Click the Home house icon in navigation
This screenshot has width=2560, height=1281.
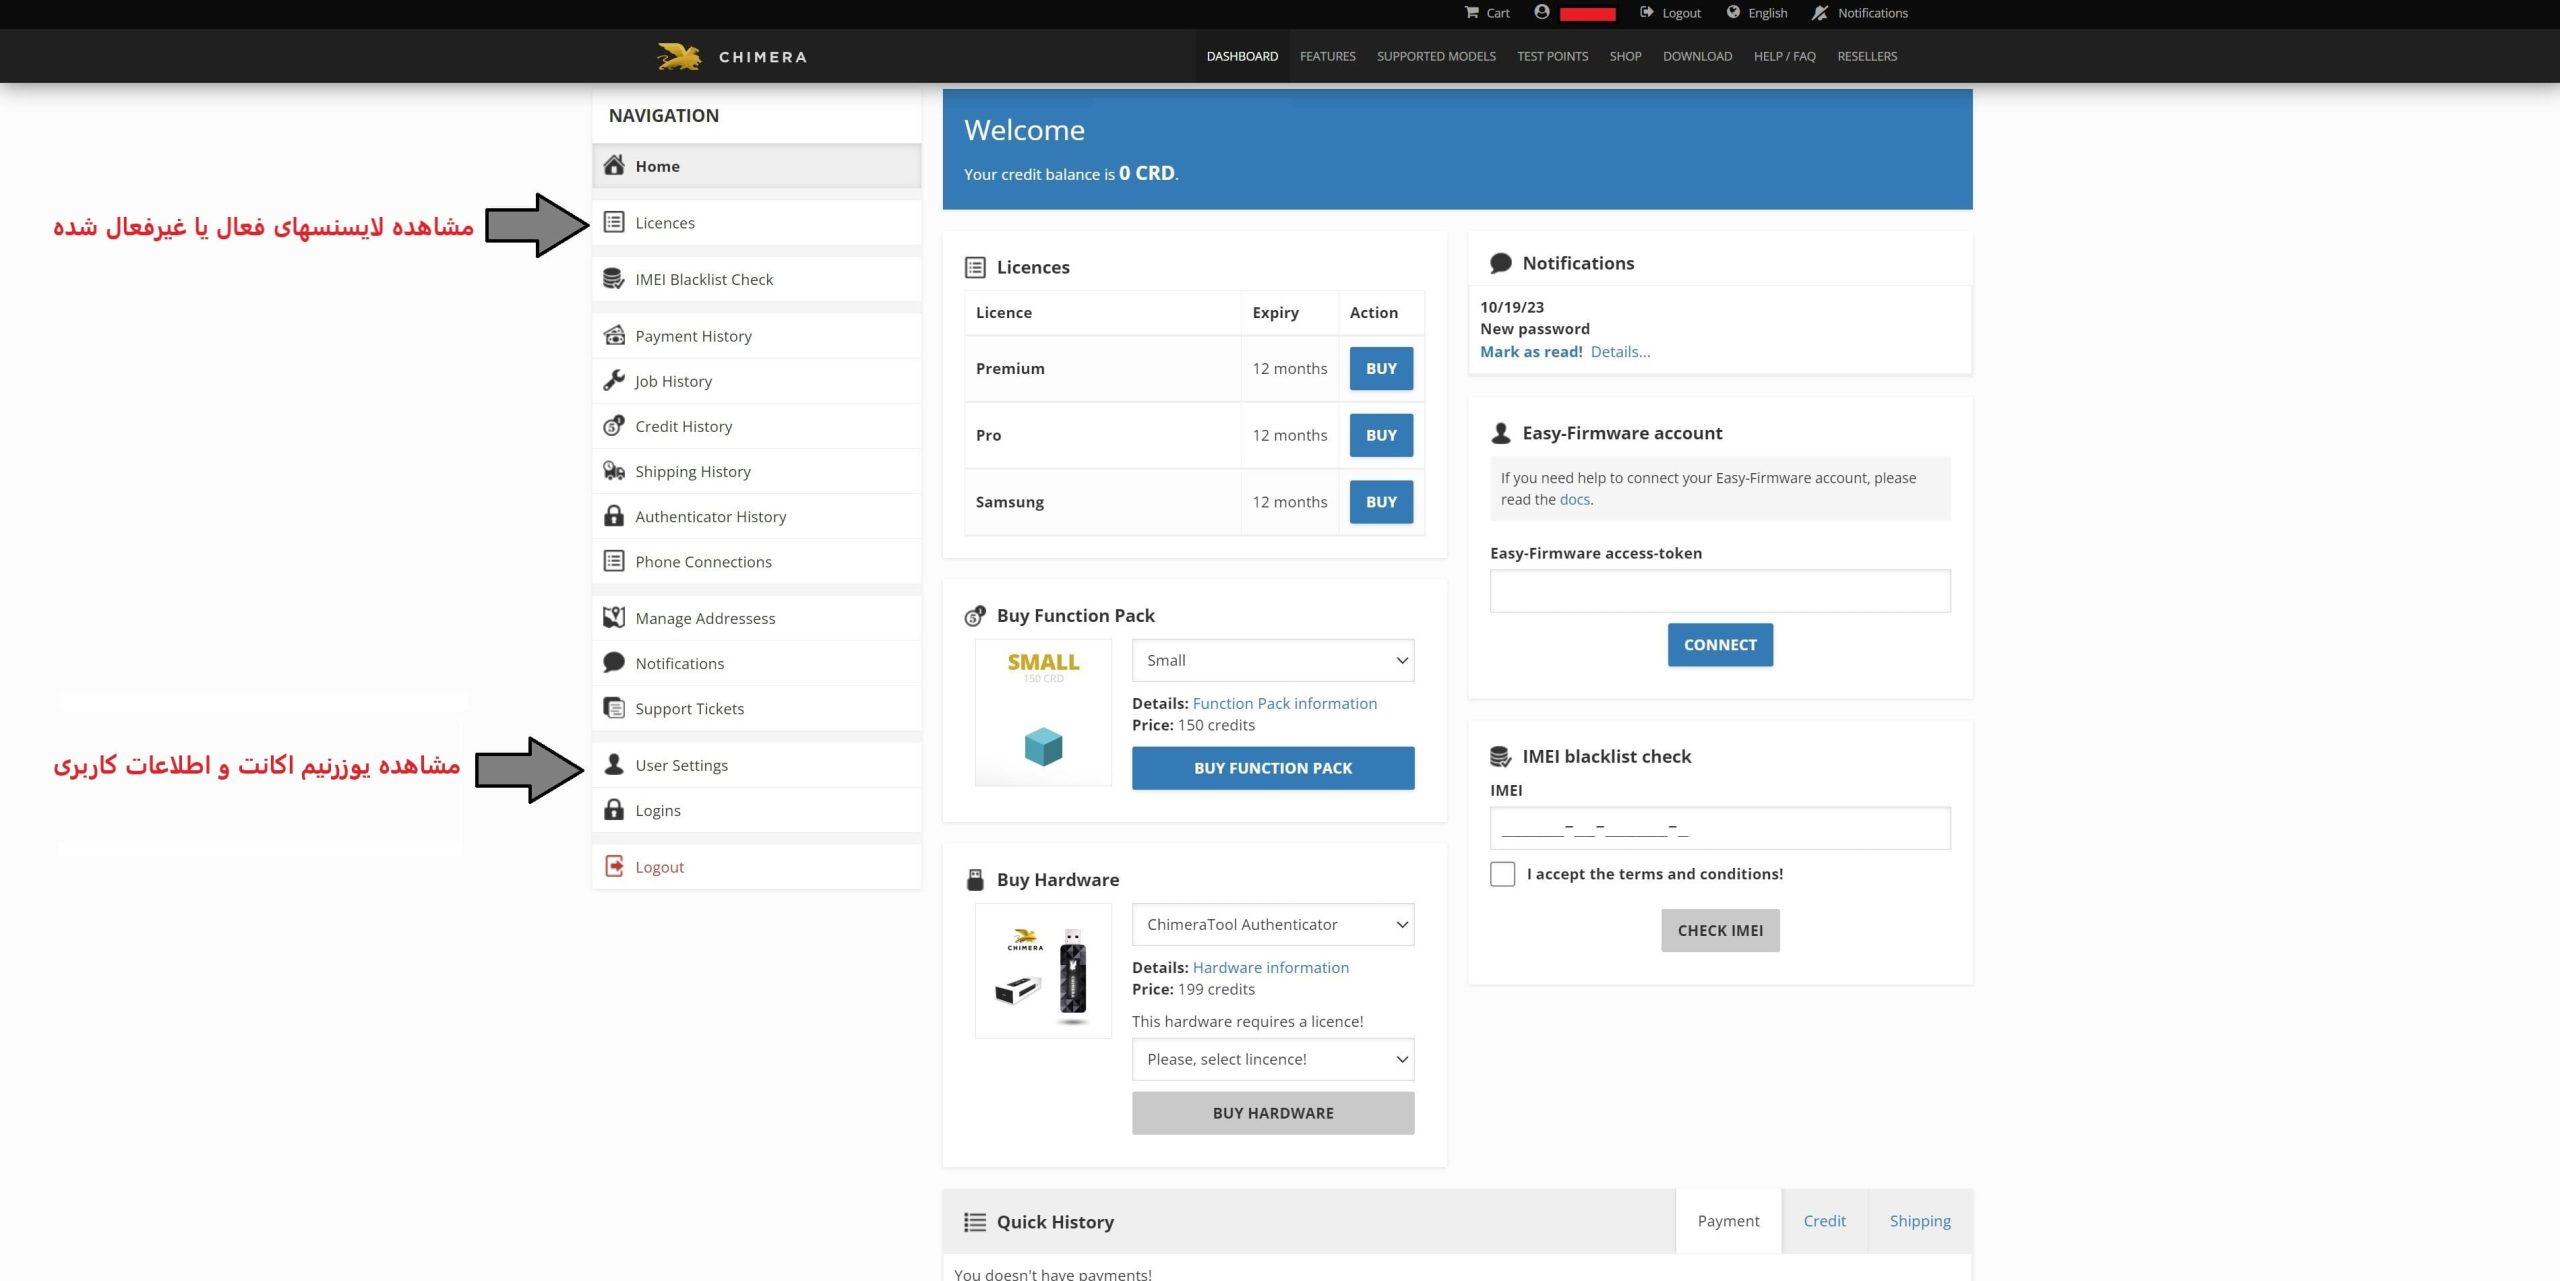[x=614, y=165]
